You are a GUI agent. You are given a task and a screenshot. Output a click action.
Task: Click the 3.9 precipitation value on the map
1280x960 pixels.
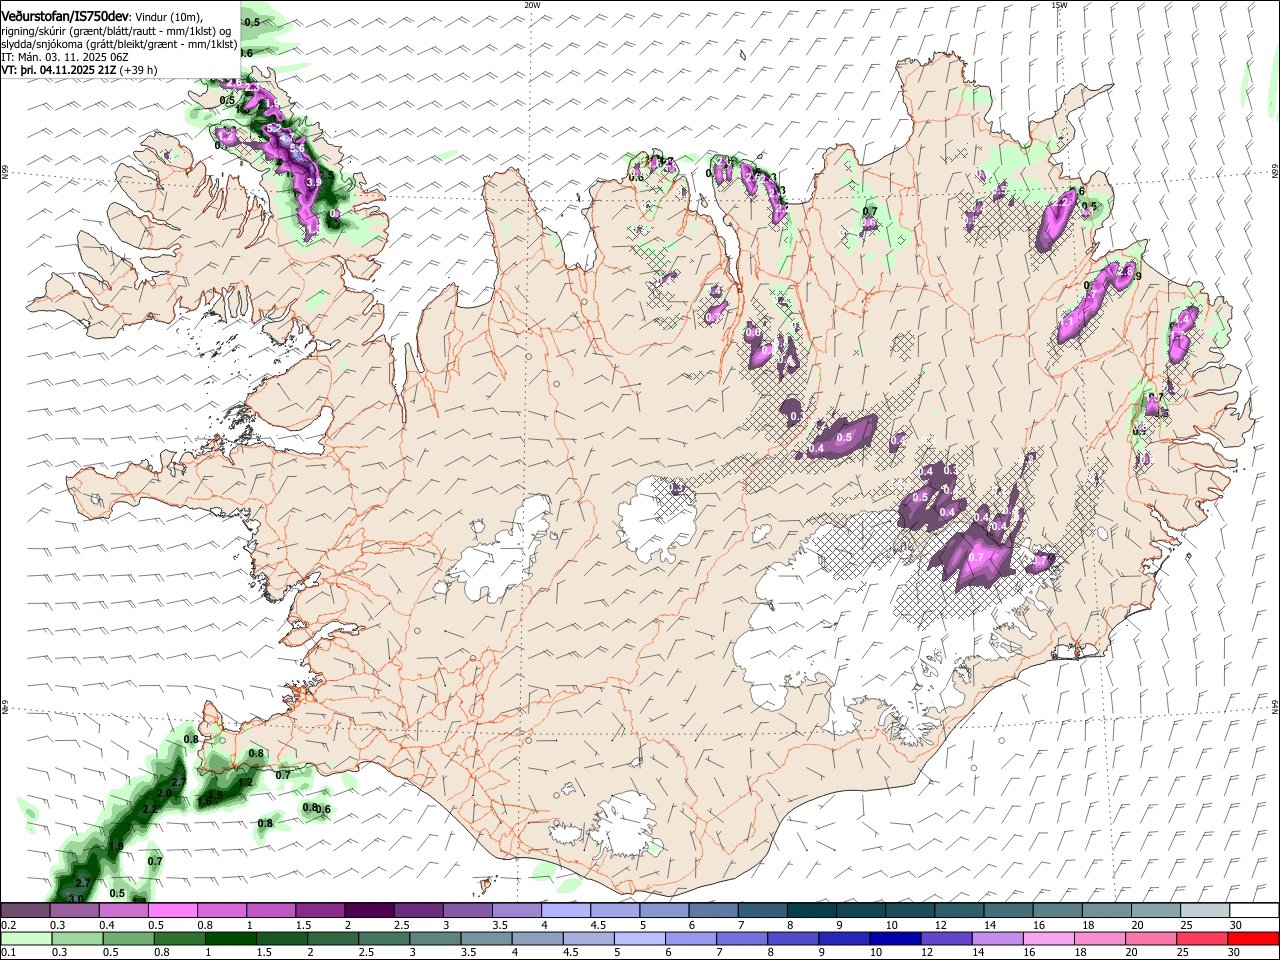click(x=313, y=183)
